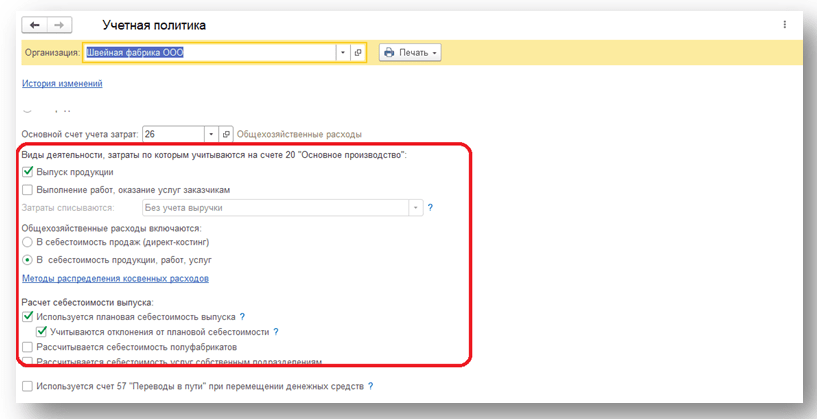Open the organization card icon beside Организация field
Viewport: 817px width, 419px height.
point(359,52)
